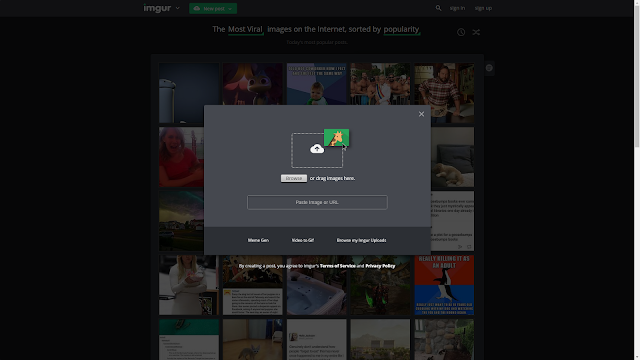
Task: Open the Really Killing It As An Adult meme
Action: [444, 285]
